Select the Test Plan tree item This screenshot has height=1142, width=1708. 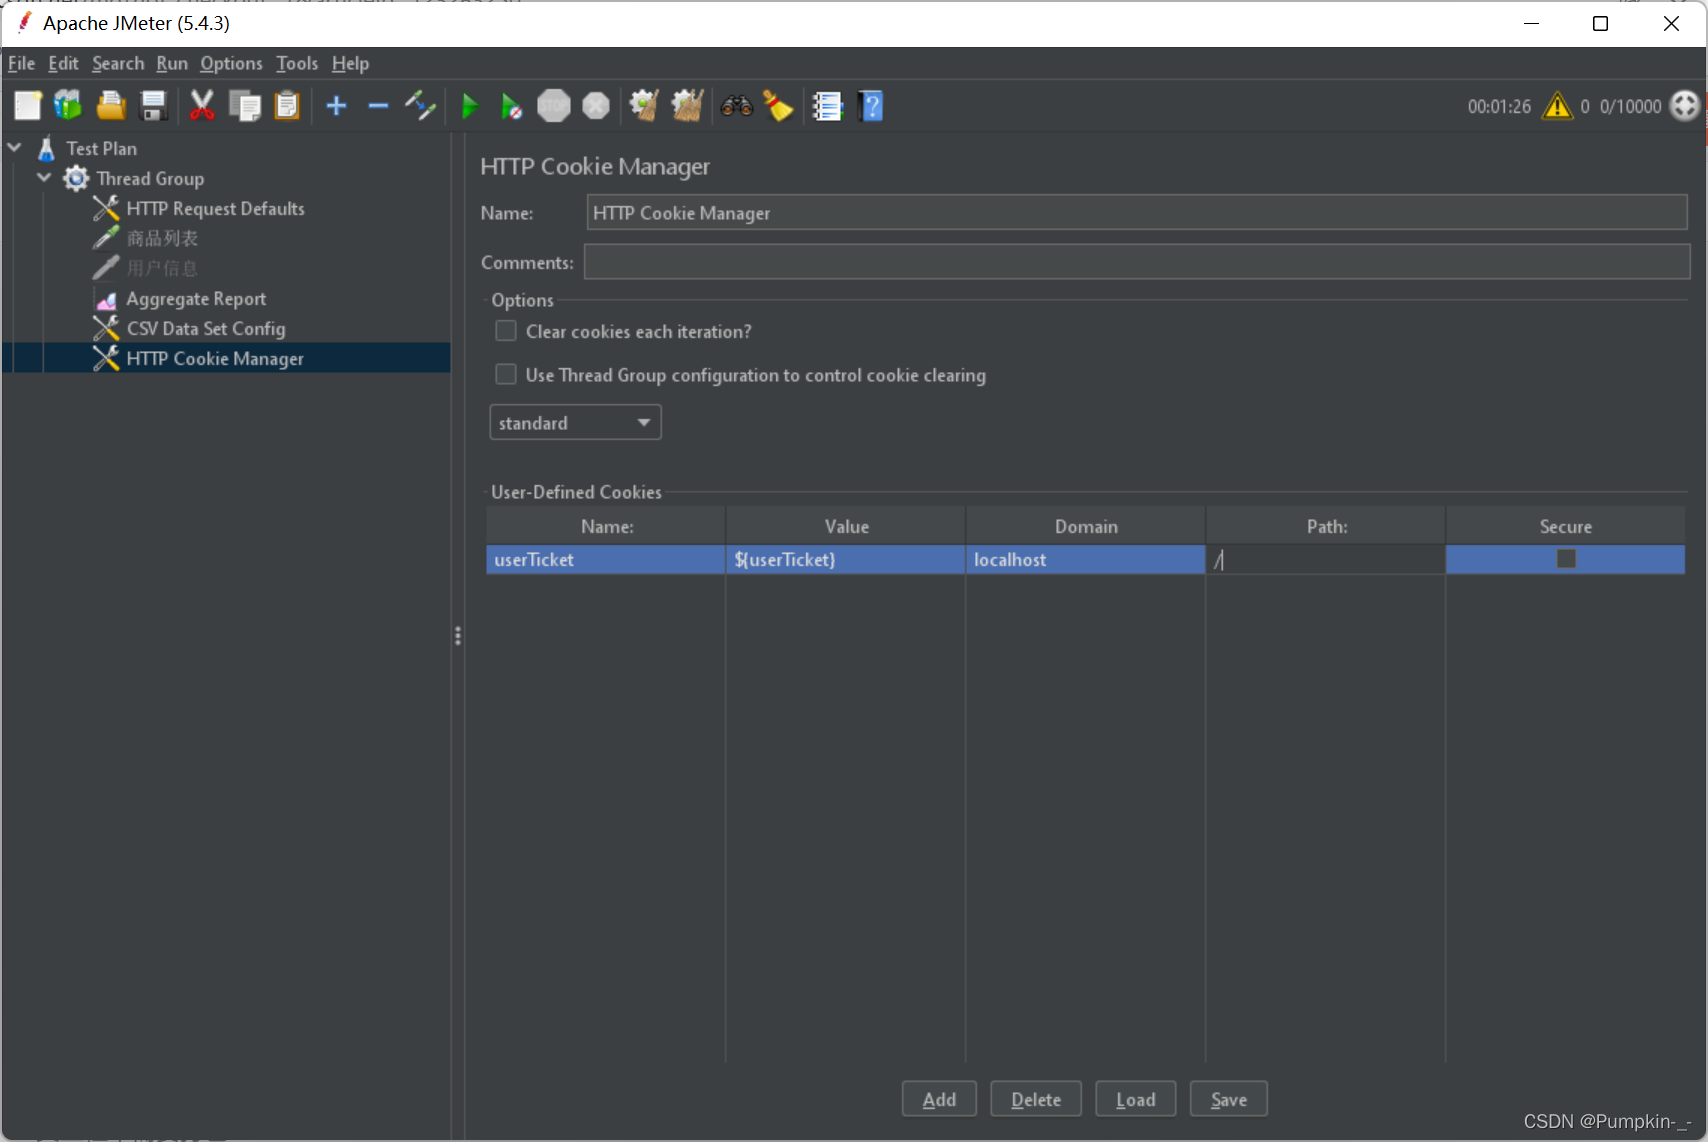101,148
